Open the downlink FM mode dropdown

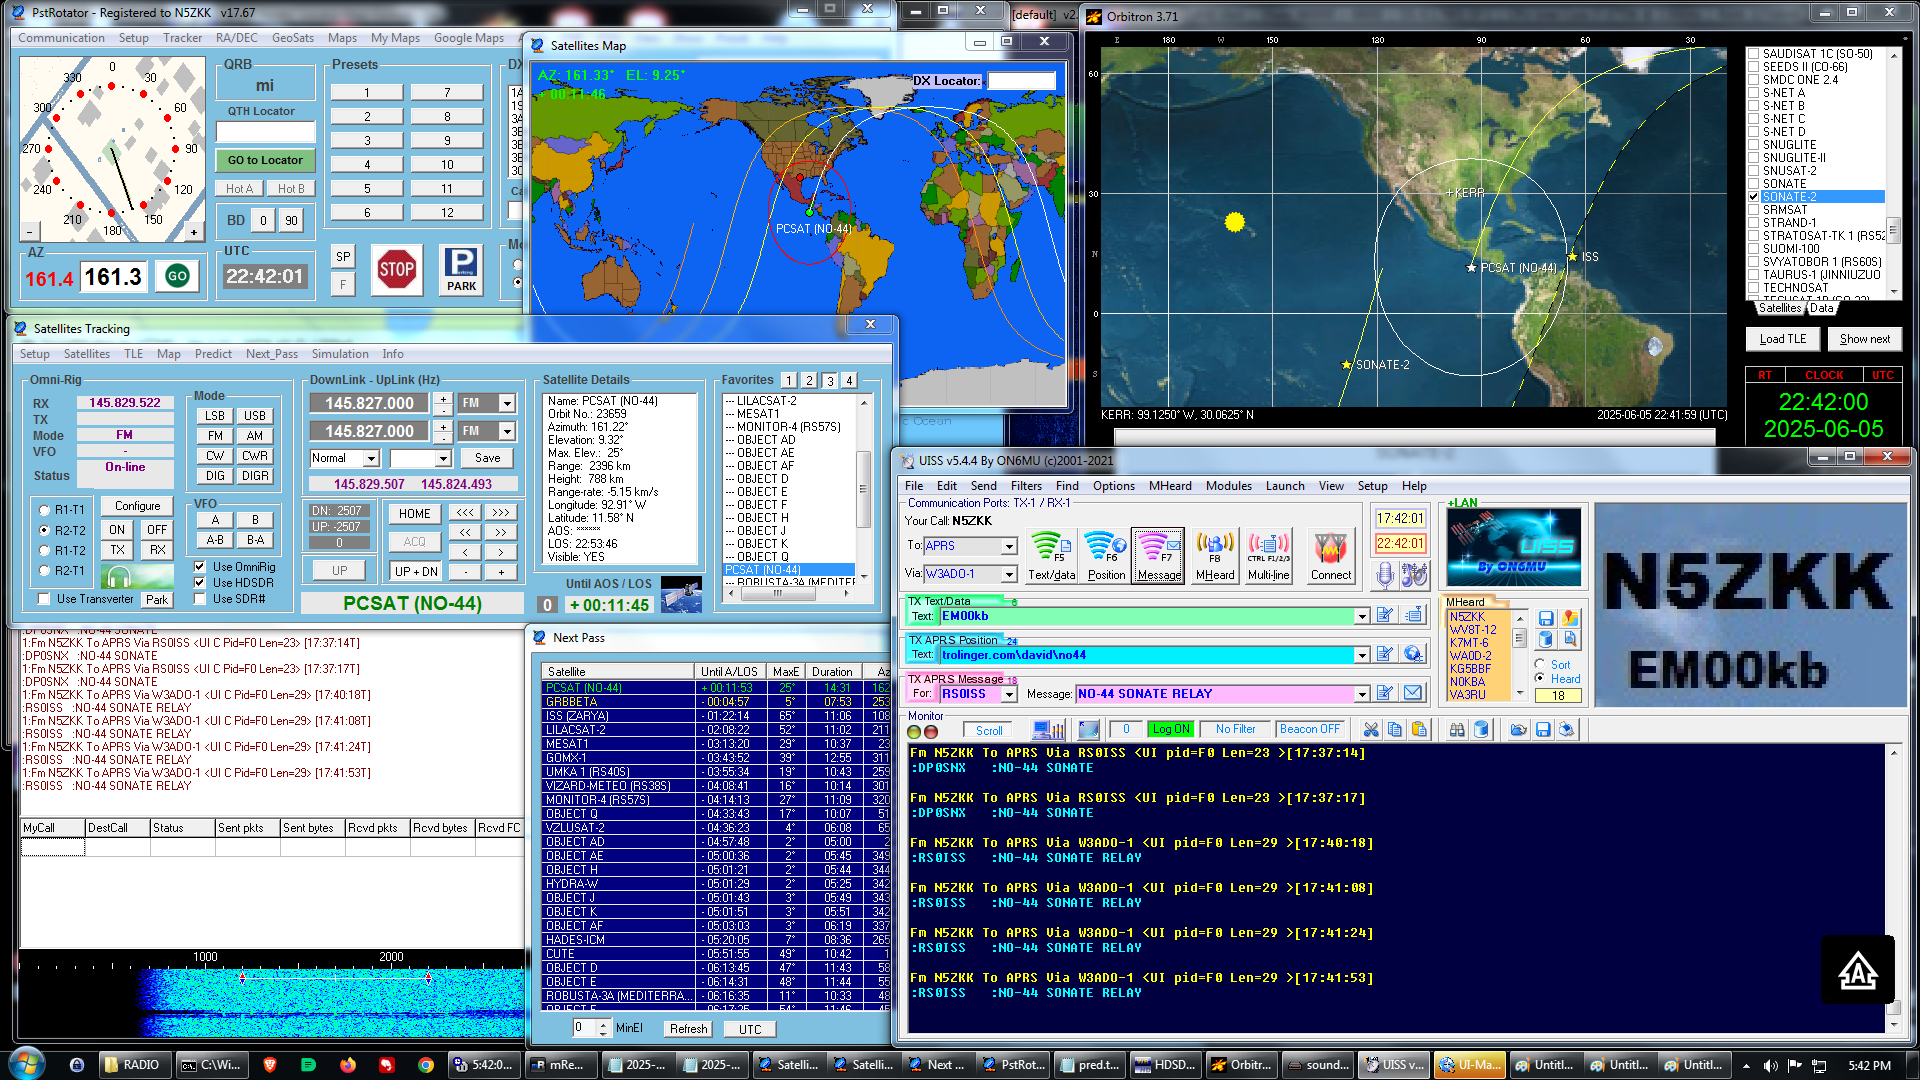pos(507,403)
